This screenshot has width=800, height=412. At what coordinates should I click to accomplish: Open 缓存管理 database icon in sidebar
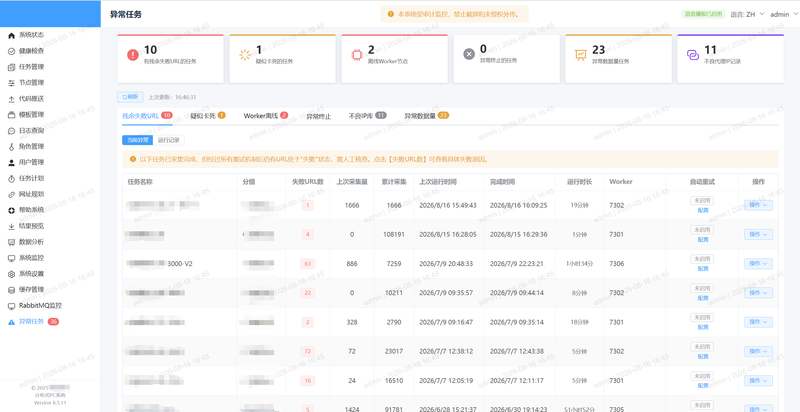(x=11, y=290)
